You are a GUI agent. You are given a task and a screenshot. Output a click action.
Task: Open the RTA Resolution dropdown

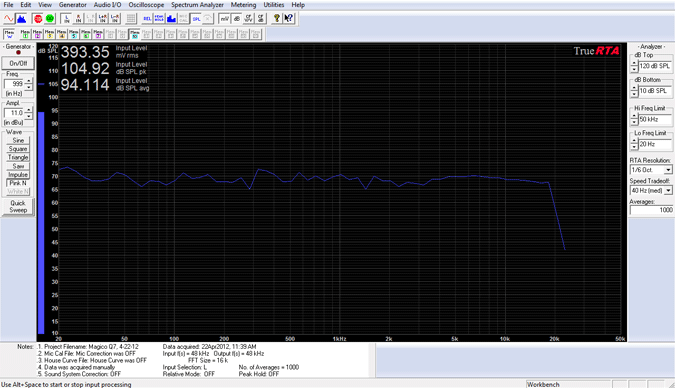click(651, 170)
